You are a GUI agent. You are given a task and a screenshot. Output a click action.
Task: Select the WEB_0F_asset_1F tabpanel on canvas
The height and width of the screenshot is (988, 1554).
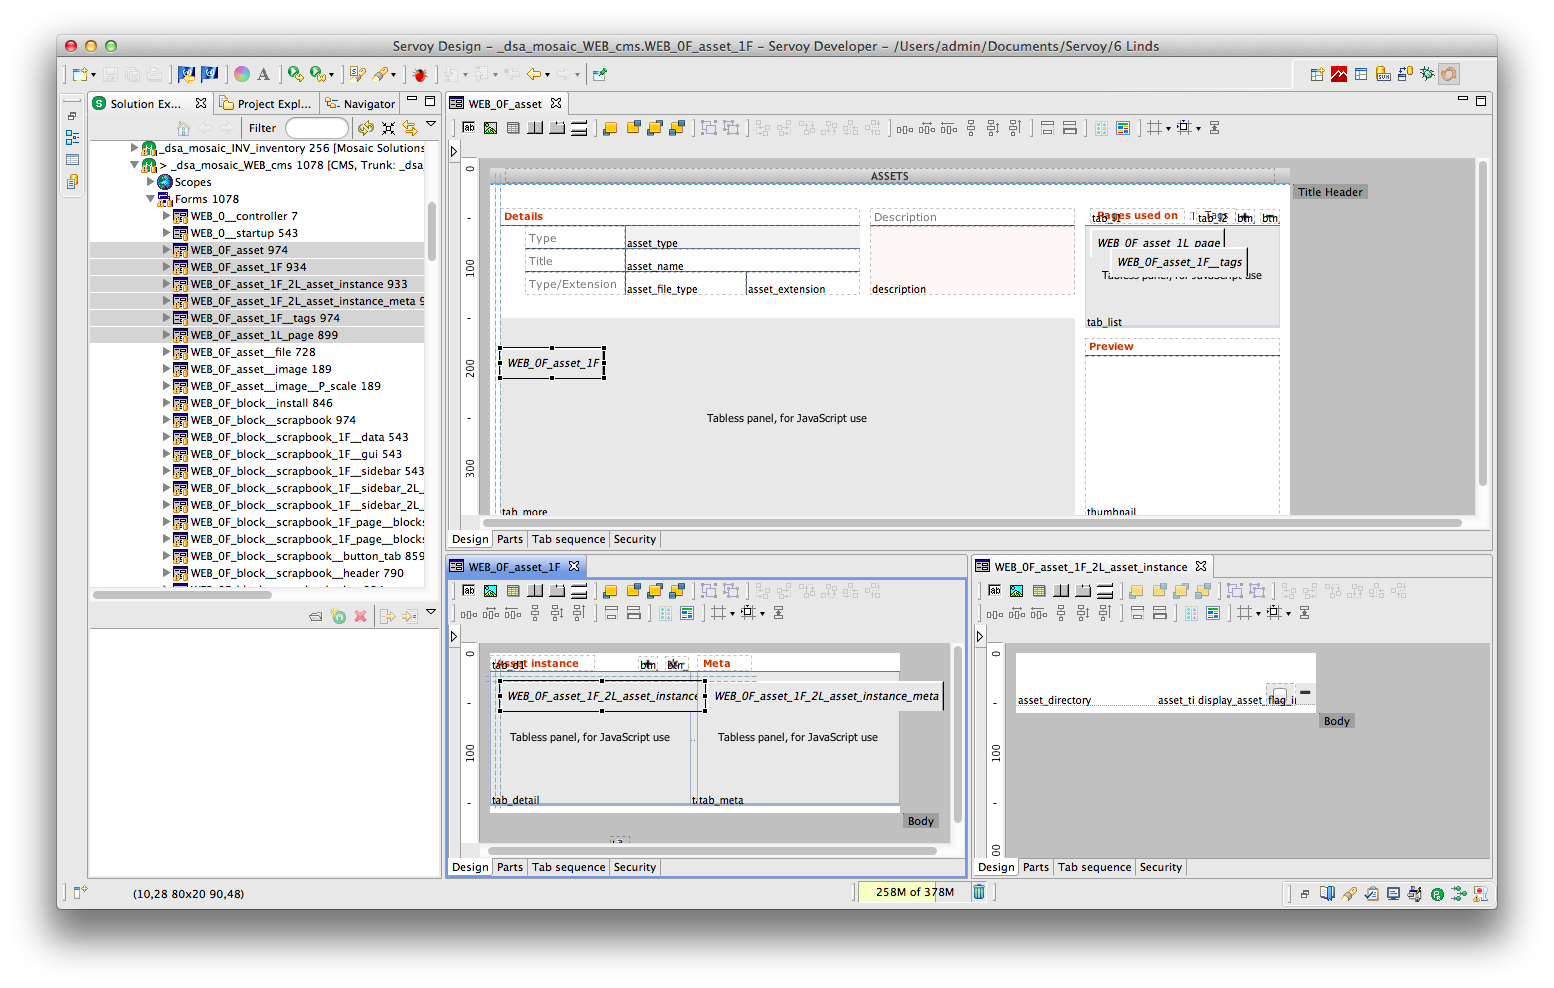coord(552,363)
